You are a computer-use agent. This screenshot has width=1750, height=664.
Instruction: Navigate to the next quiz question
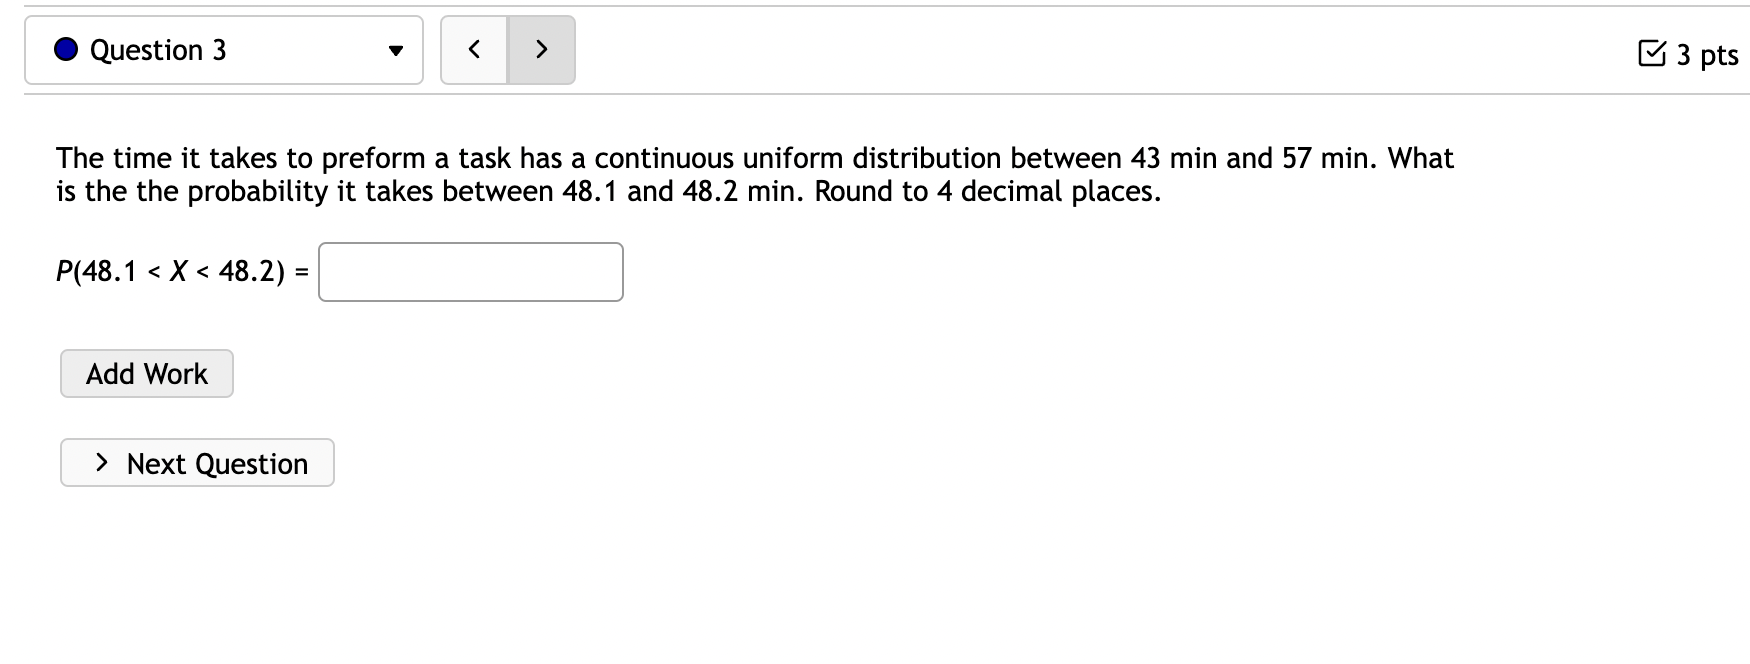click(196, 462)
